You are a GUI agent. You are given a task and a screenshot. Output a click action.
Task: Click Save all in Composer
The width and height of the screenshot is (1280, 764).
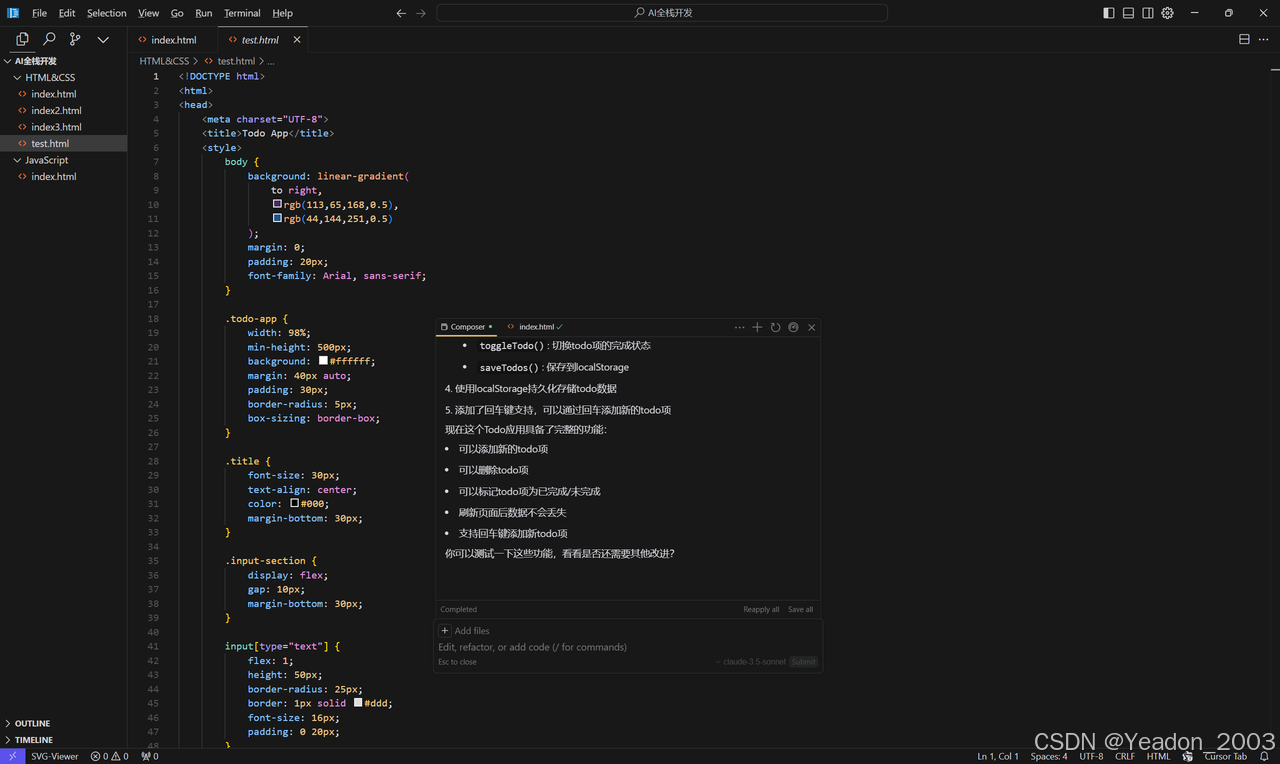coord(800,609)
